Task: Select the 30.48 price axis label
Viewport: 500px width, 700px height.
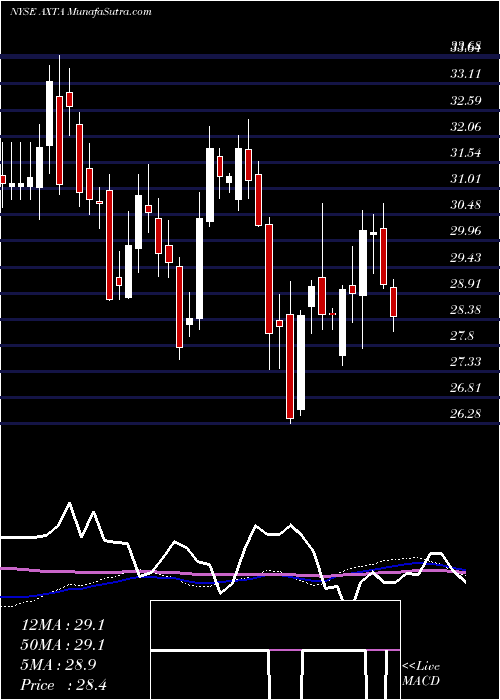Action: click(466, 205)
